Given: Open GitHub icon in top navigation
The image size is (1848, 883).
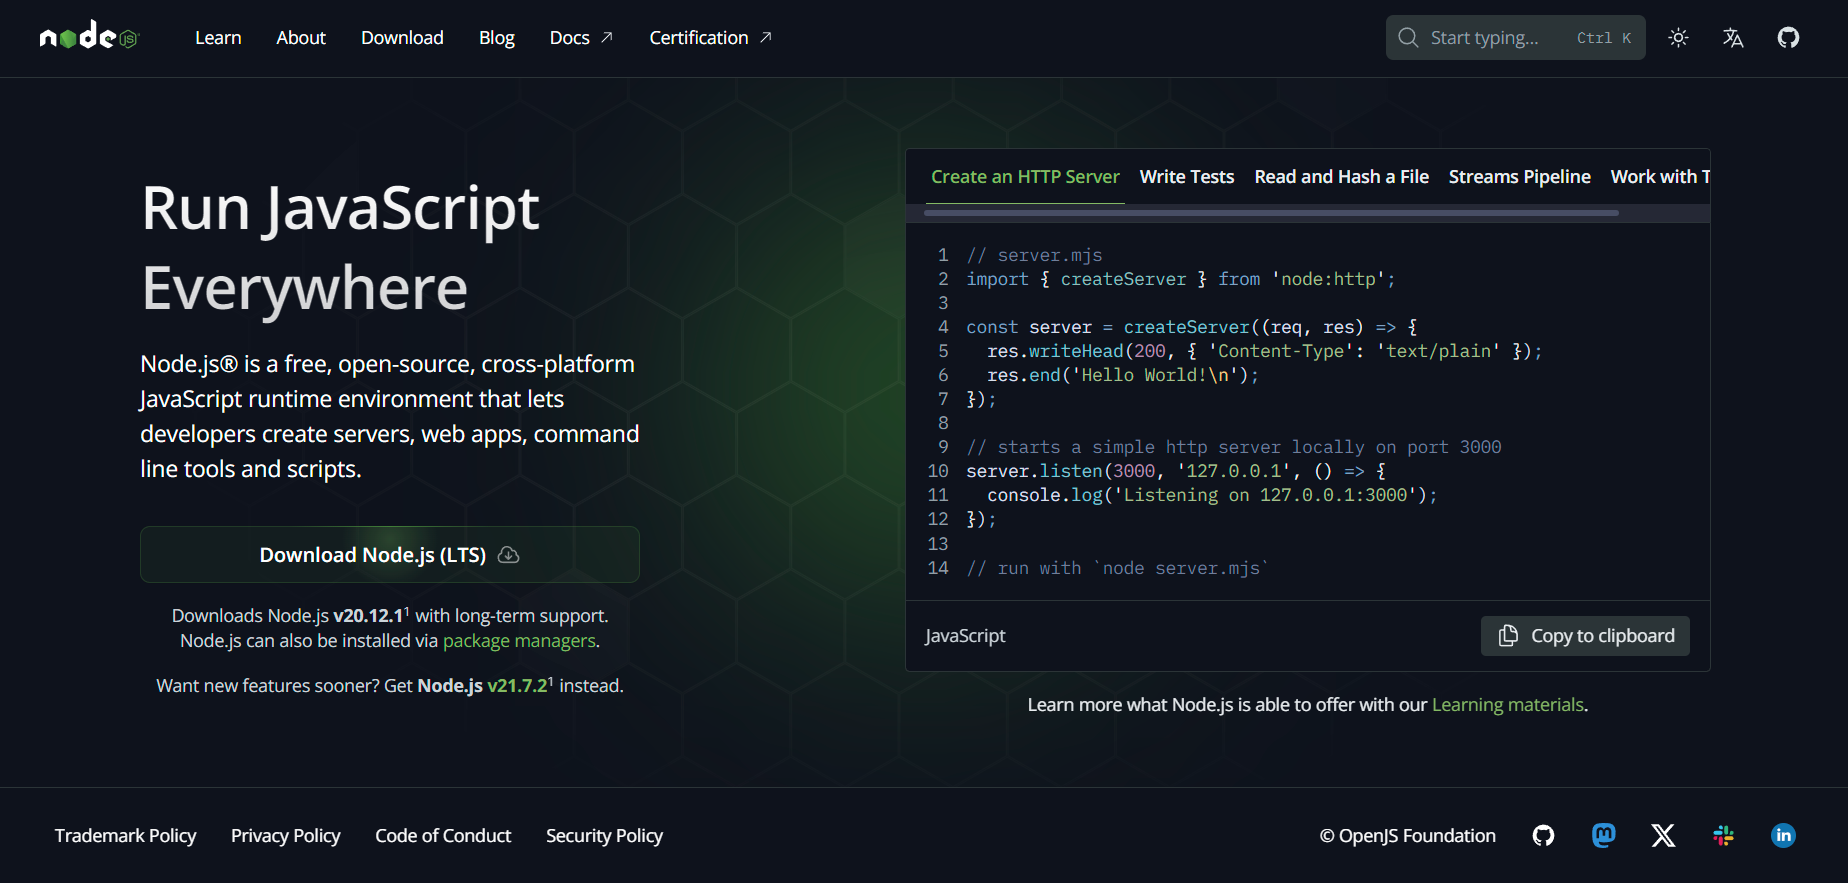Looking at the screenshot, I should 1788,38.
